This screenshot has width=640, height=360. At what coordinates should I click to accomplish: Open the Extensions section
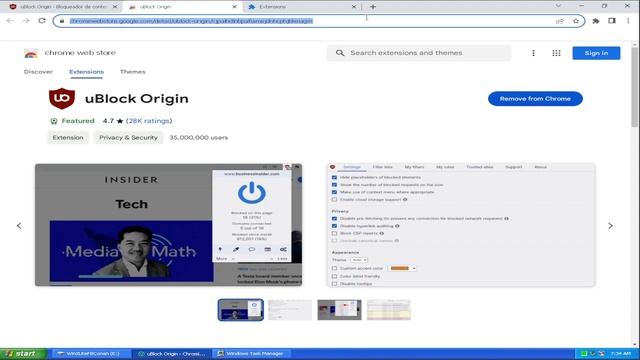[87, 72]
